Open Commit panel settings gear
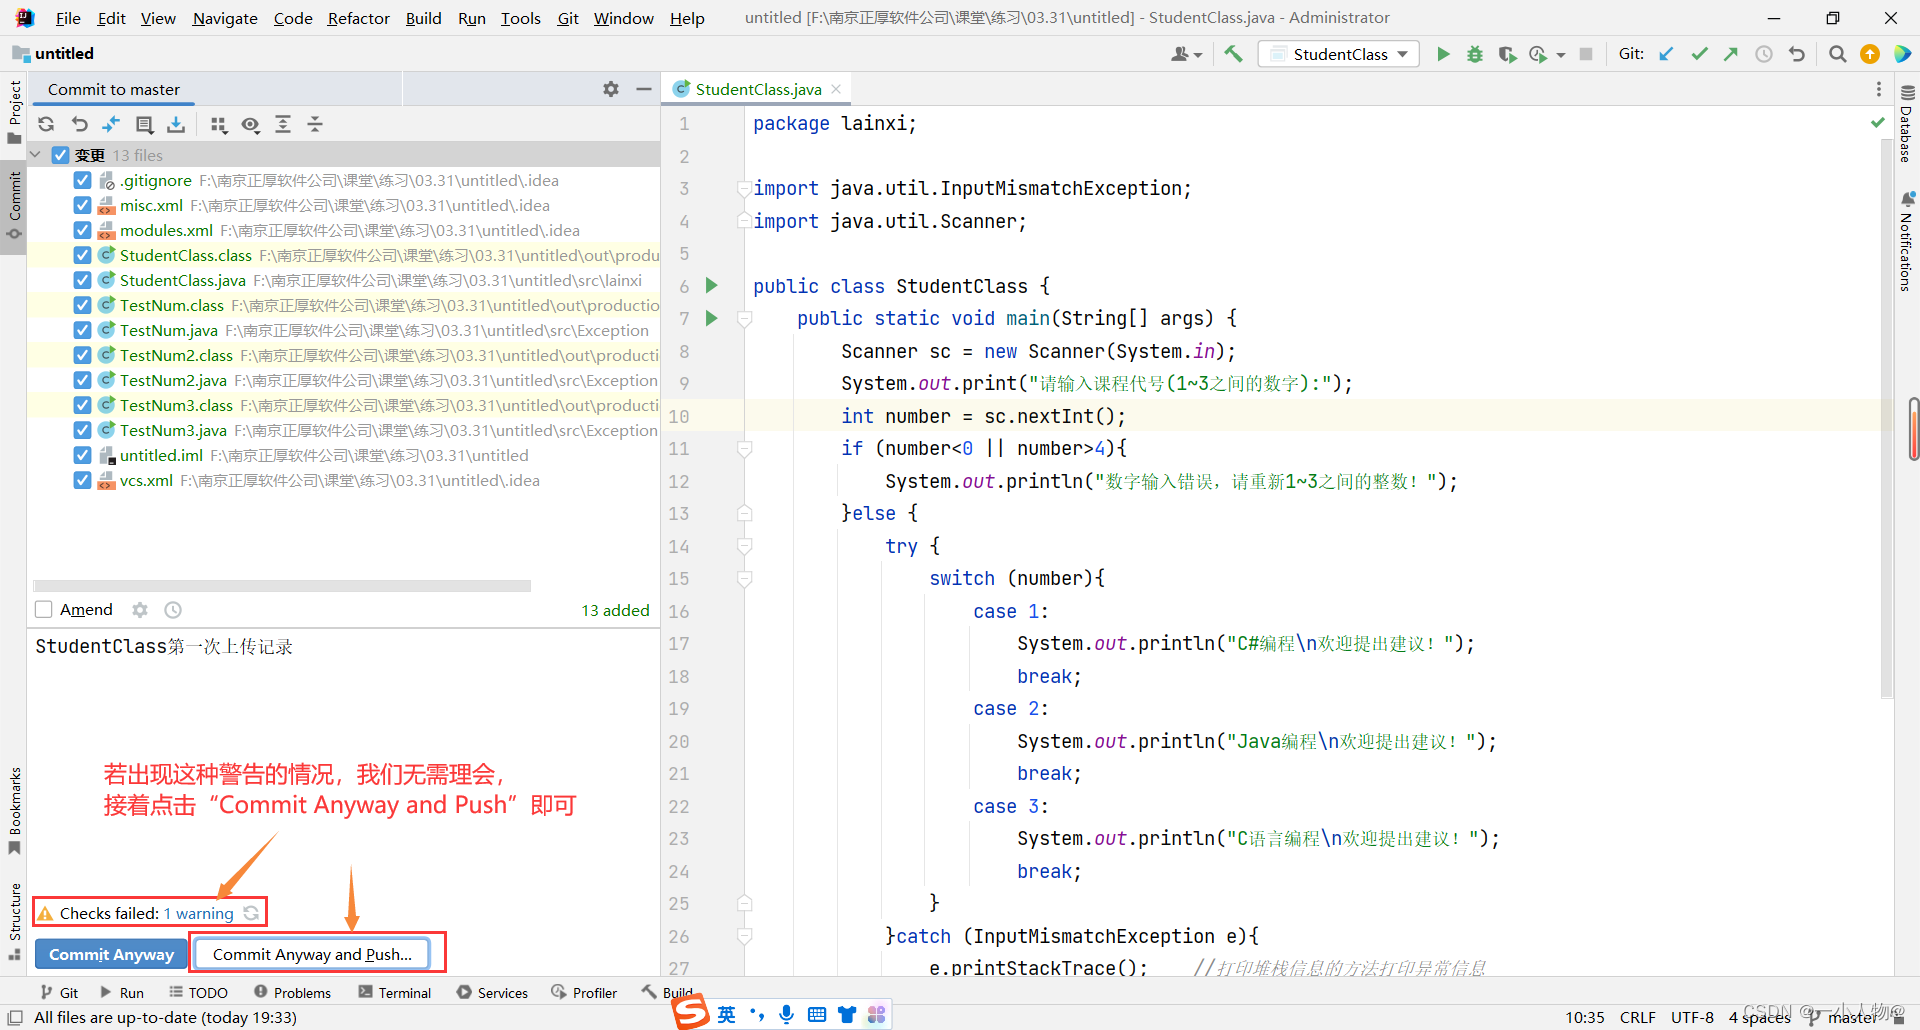This screenshot has width=1920, height=1030. click(611, 89)
